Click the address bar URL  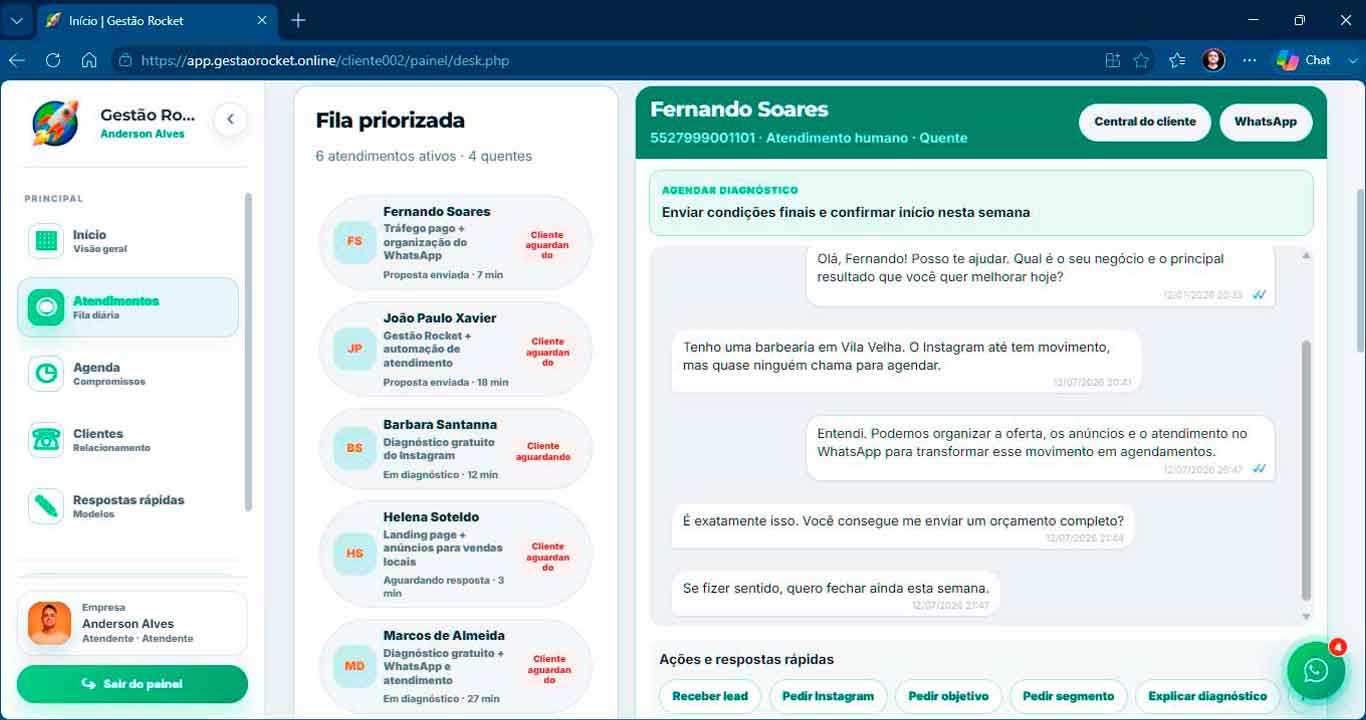tap(325, 61)
